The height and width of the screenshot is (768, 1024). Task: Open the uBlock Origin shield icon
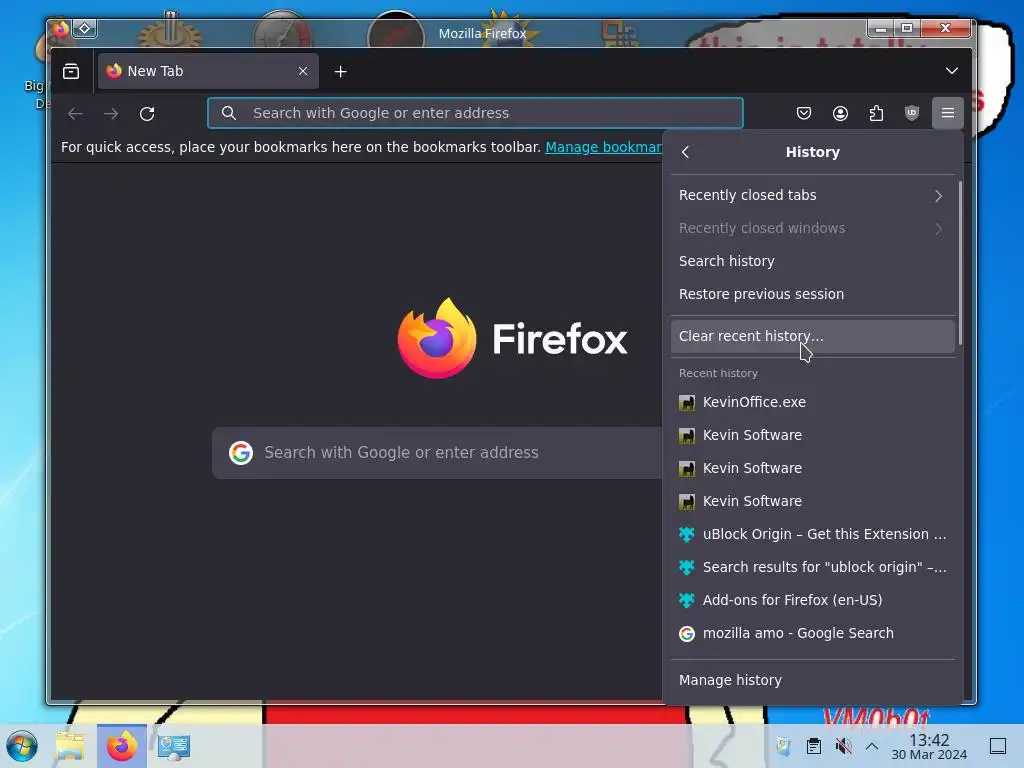pos(912,113)
